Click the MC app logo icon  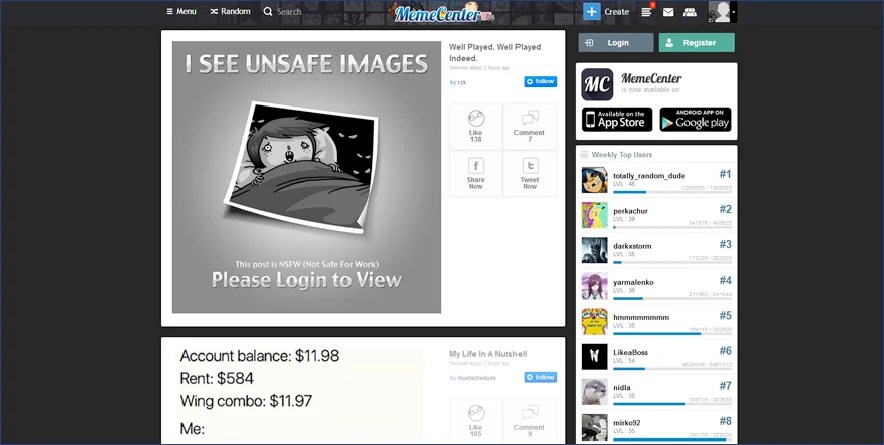coord(598,84)
